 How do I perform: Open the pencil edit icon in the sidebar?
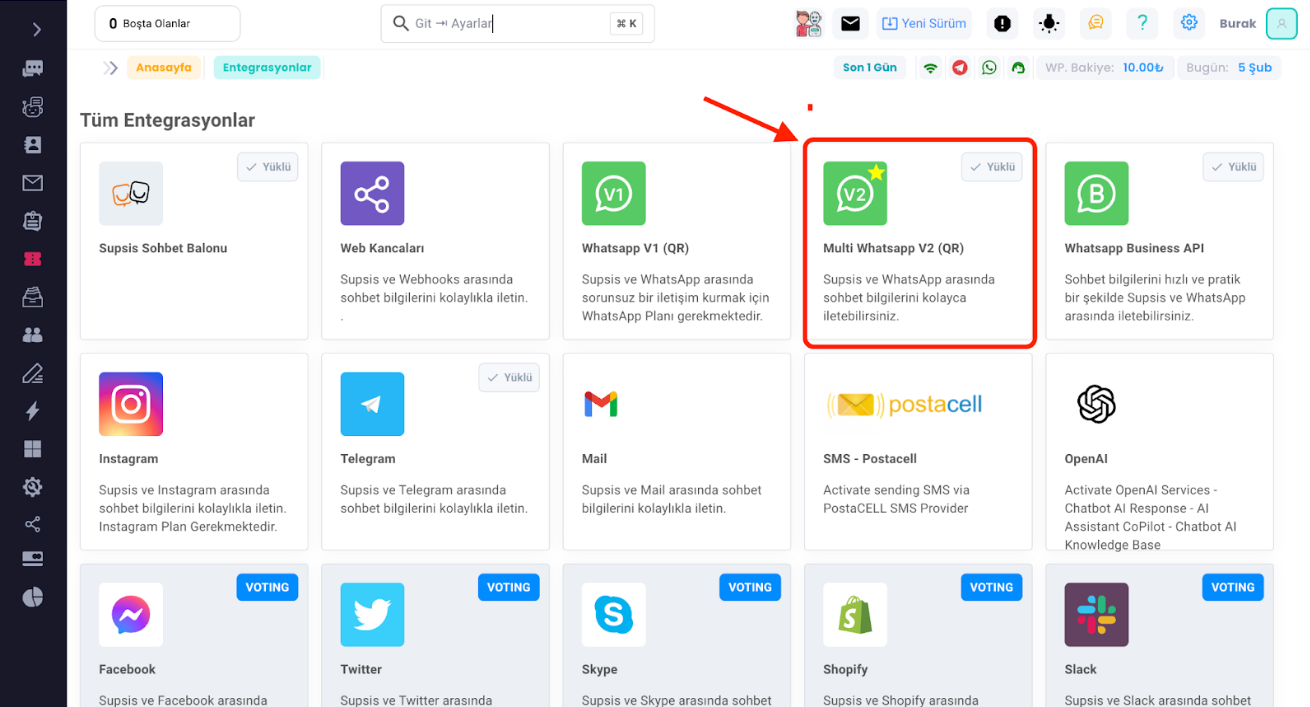tap(33, 373)
